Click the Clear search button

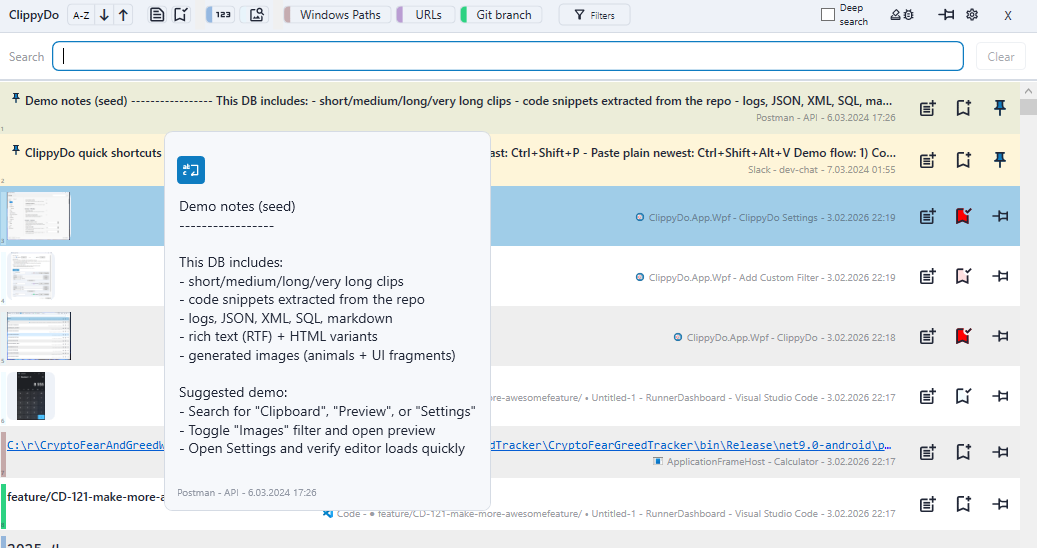click(1001, 57)
